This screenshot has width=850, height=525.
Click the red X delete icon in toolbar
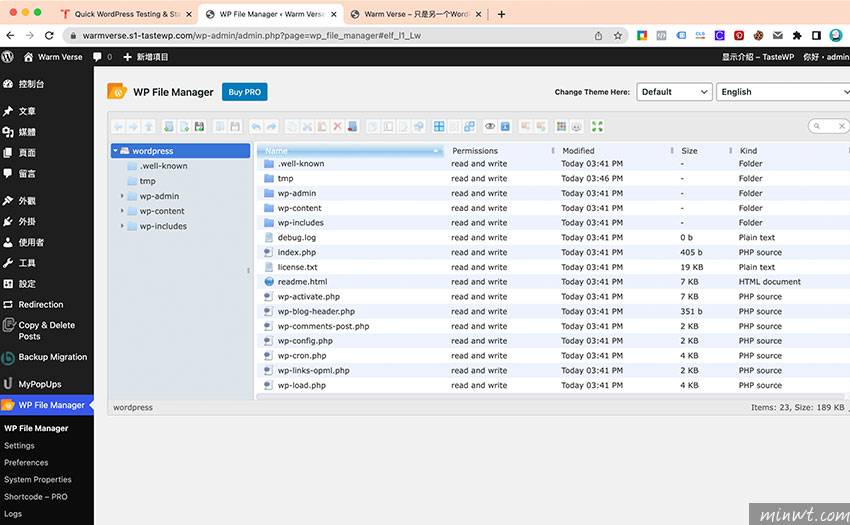337,127
